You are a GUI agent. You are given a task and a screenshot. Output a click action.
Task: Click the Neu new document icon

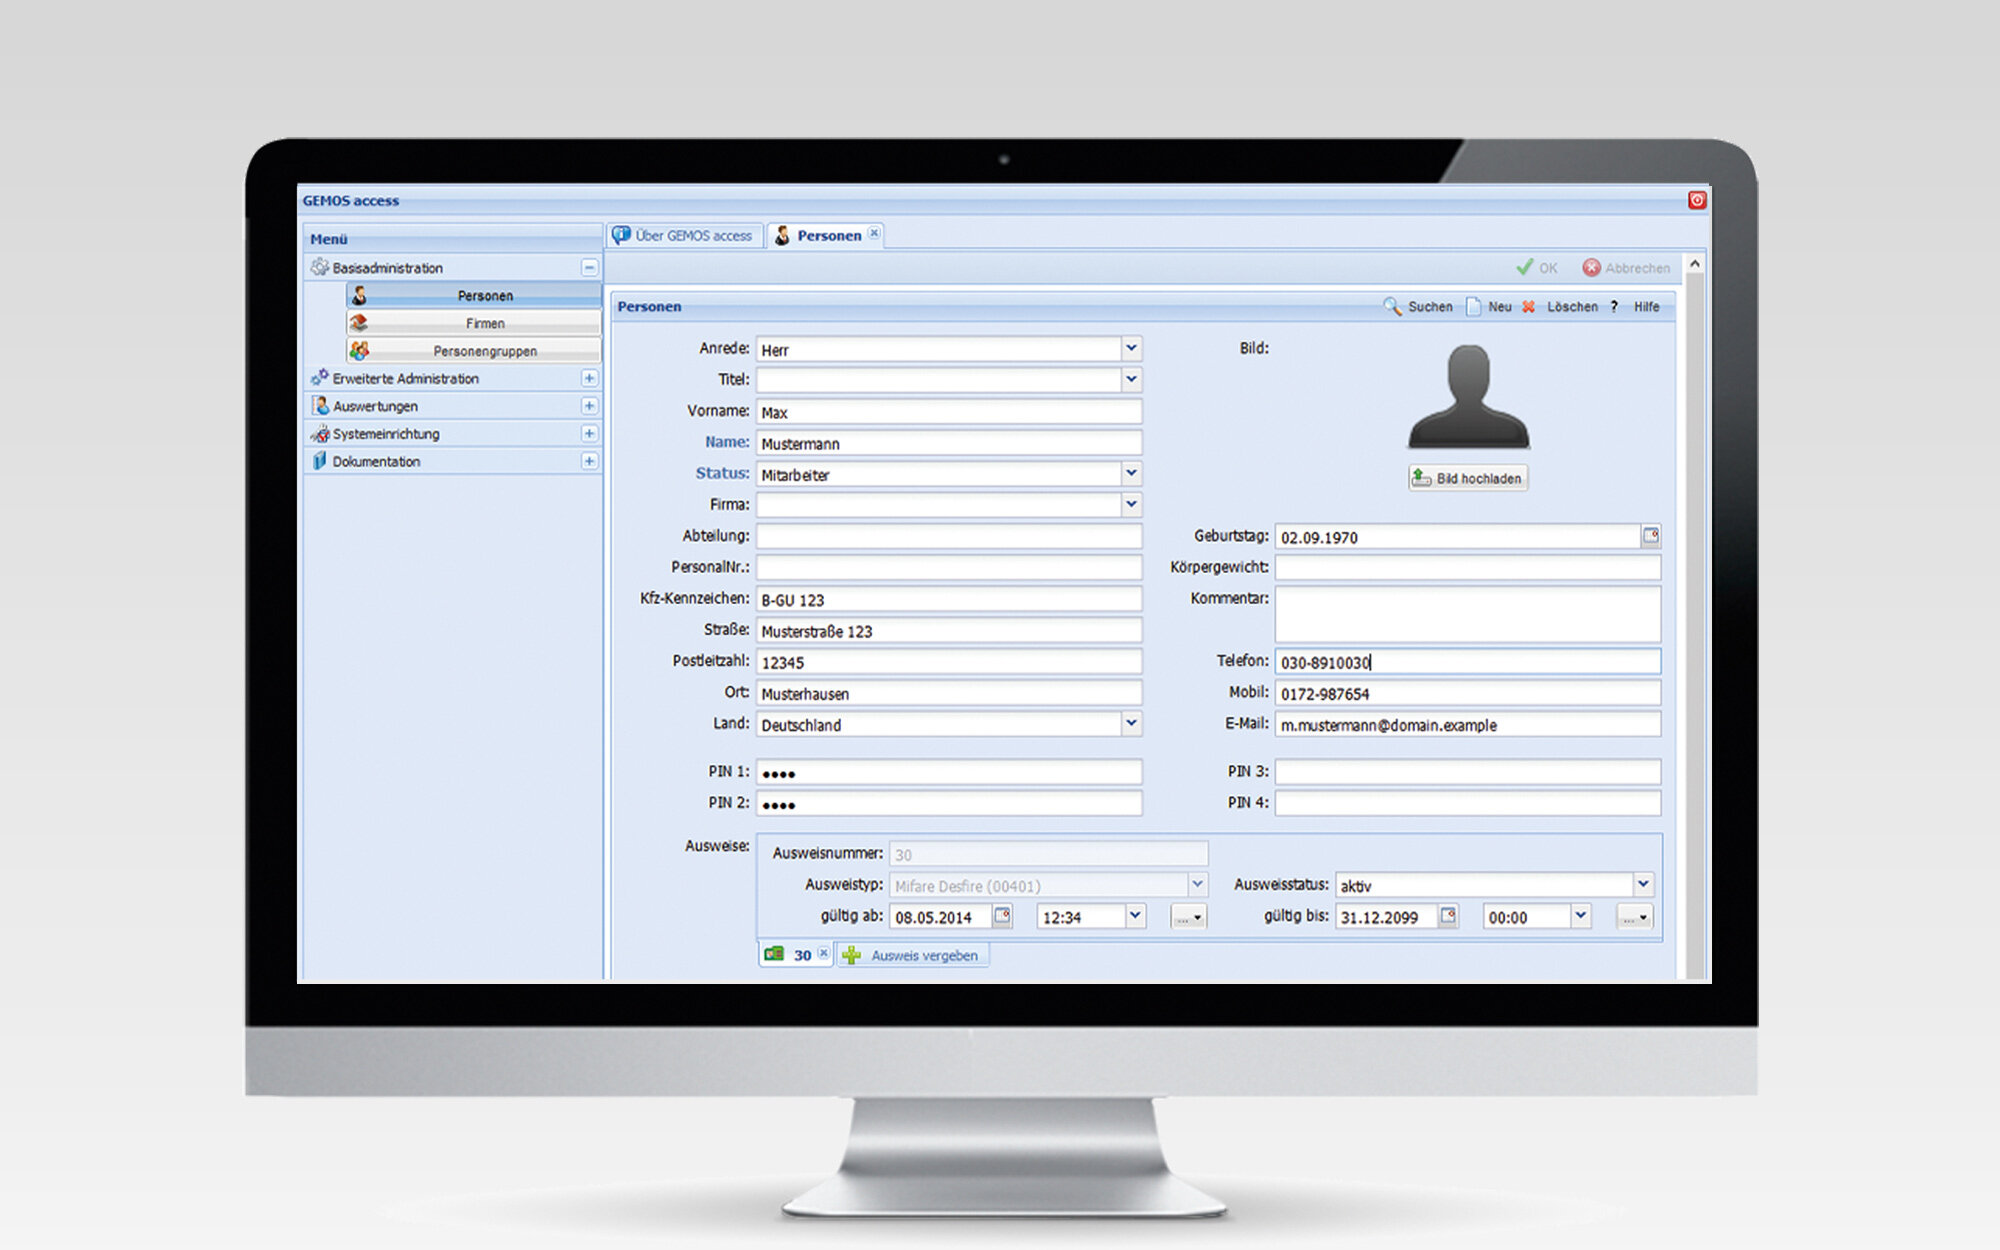[x=1473, y=306]
